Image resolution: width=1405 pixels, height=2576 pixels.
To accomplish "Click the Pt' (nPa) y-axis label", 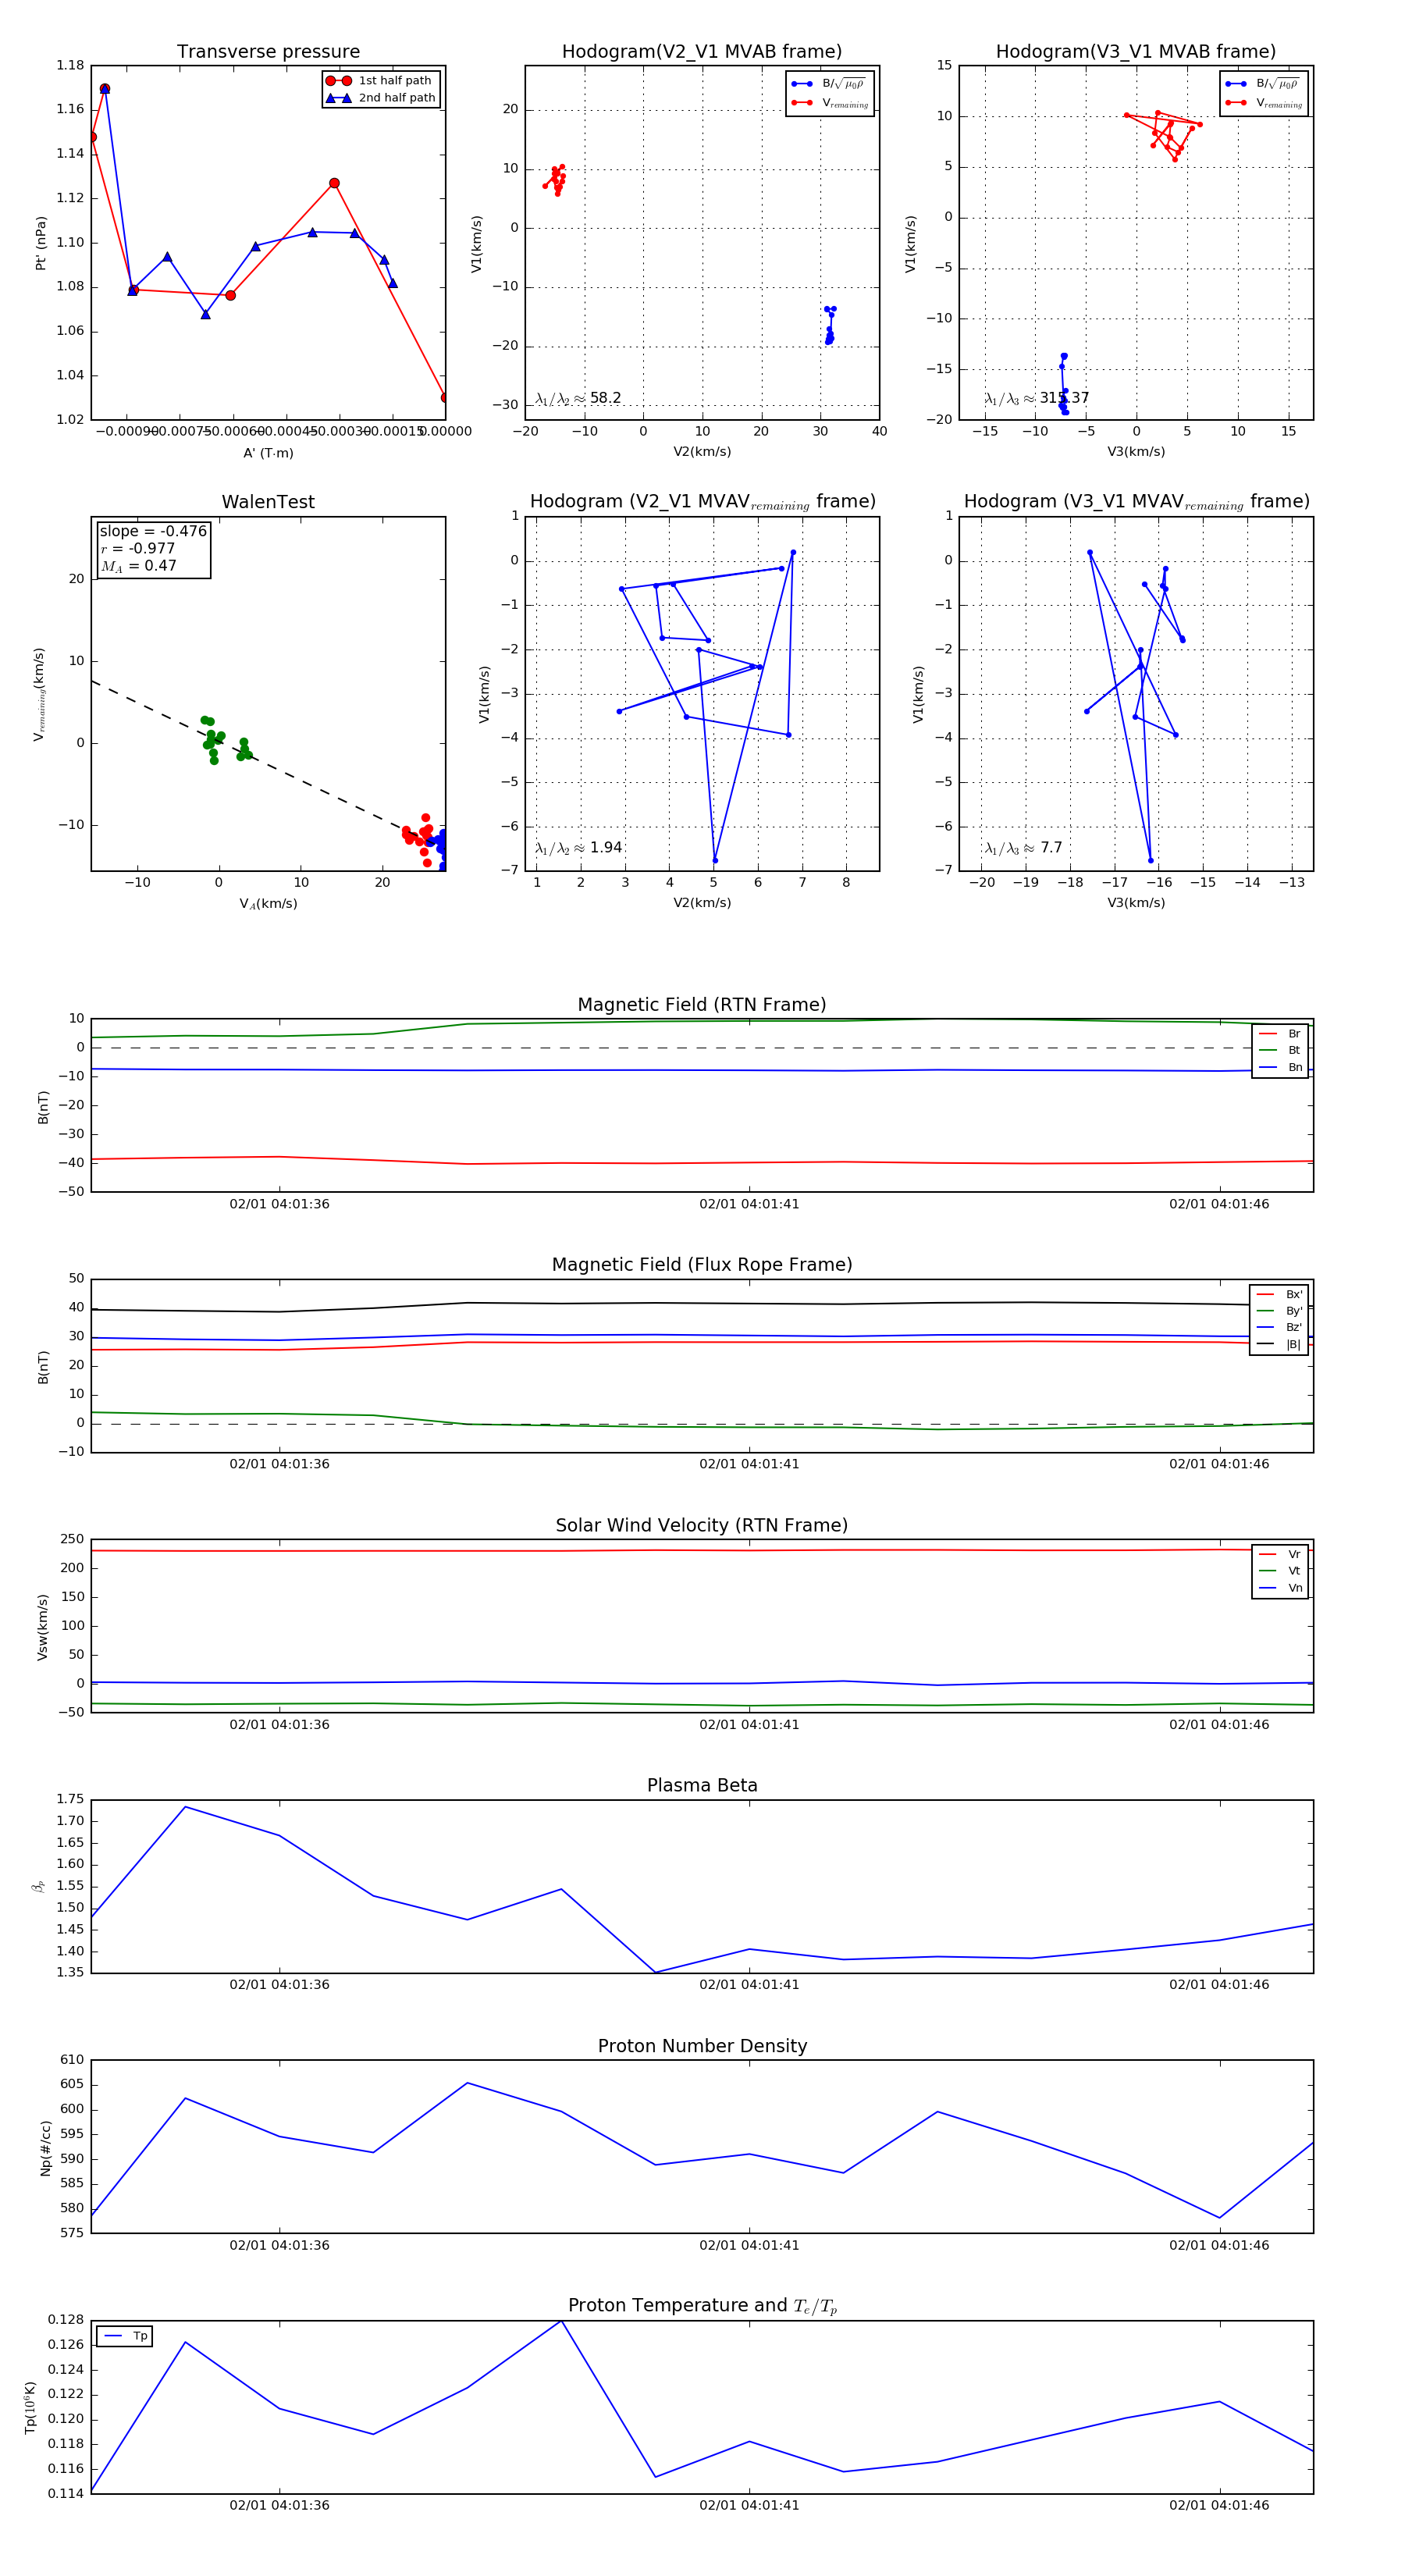I will click(41, 243).
